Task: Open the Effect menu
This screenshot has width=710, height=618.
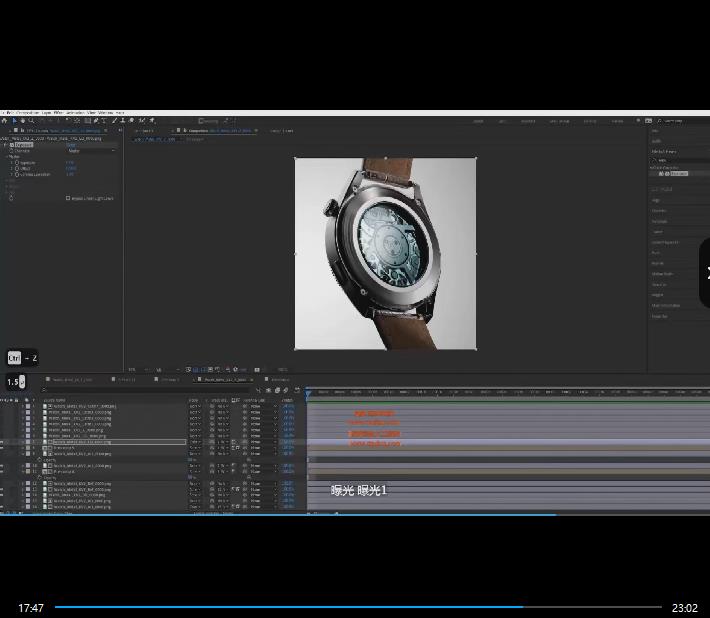Action: click(60, 113)
